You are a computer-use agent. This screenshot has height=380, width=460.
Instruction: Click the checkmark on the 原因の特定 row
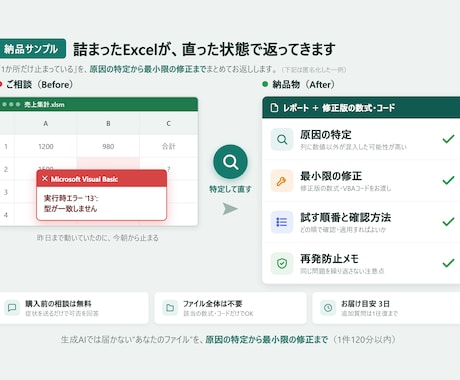[448, 139]
